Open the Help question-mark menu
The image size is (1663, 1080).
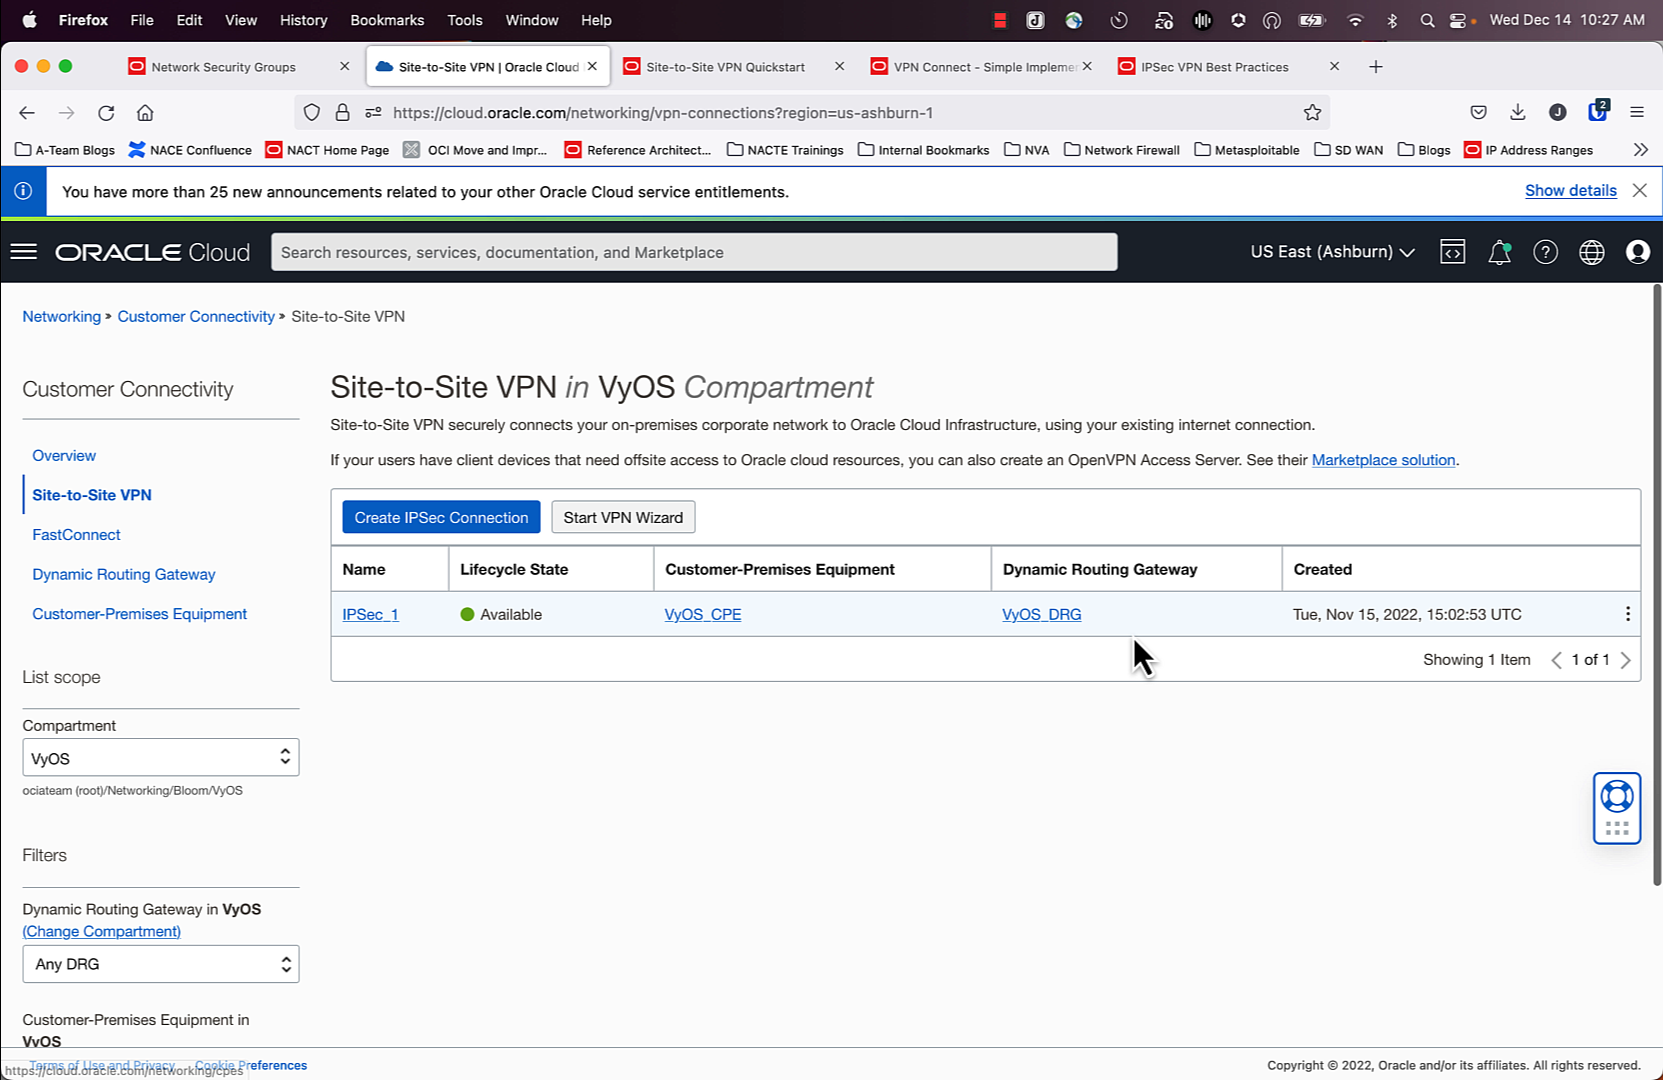click(x=1545, y=252)
